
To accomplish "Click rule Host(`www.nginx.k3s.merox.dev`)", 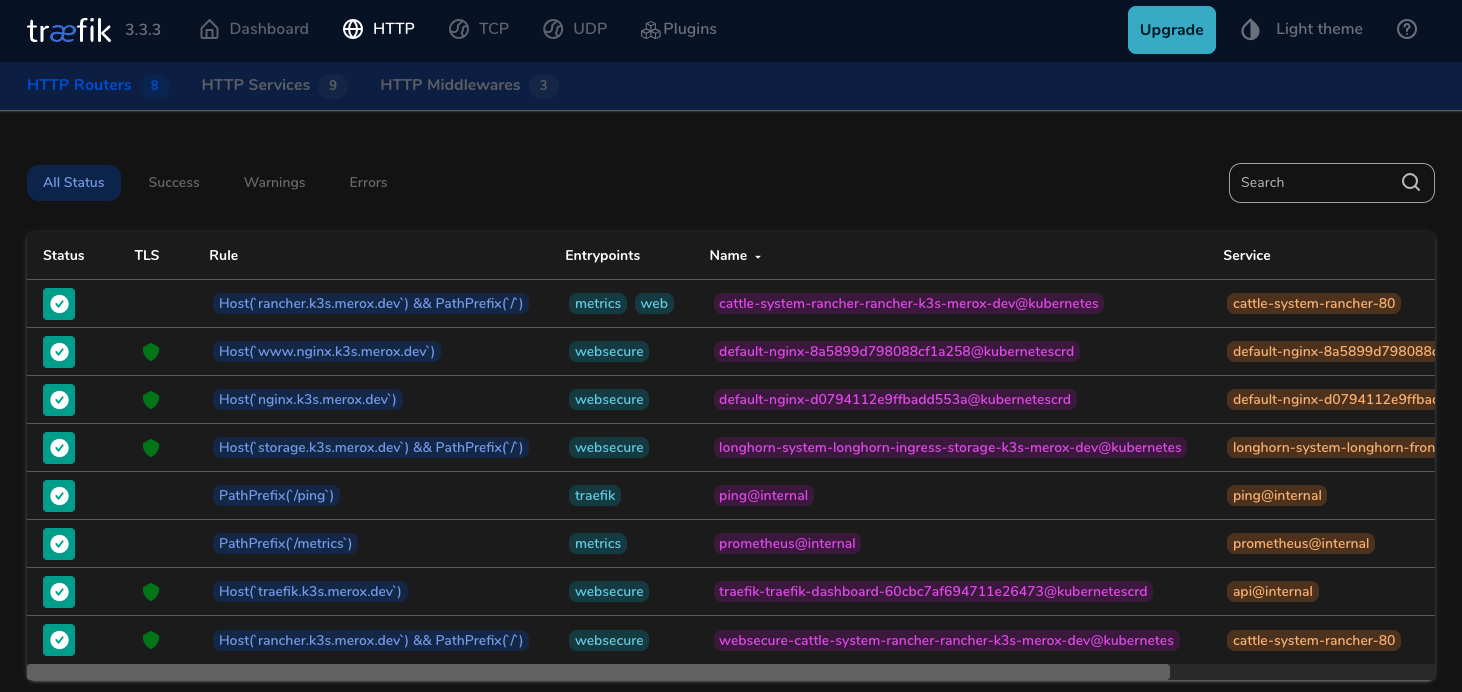I will [328, 351].
